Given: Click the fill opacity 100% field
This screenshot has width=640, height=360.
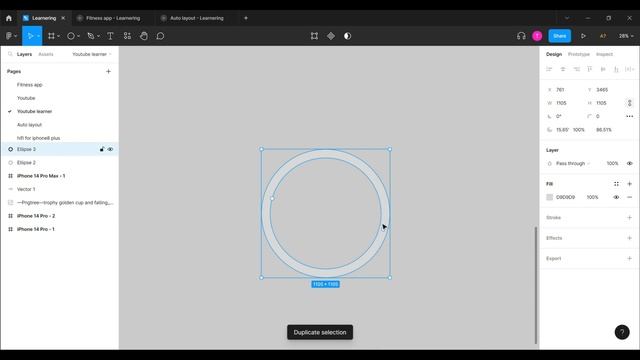Looking at the screenshot, I should (593, 197).
